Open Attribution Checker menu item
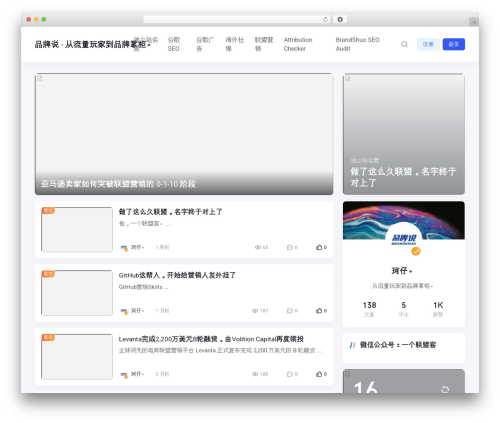The height and width of the screenshot is (423, 500). (298, 44)
